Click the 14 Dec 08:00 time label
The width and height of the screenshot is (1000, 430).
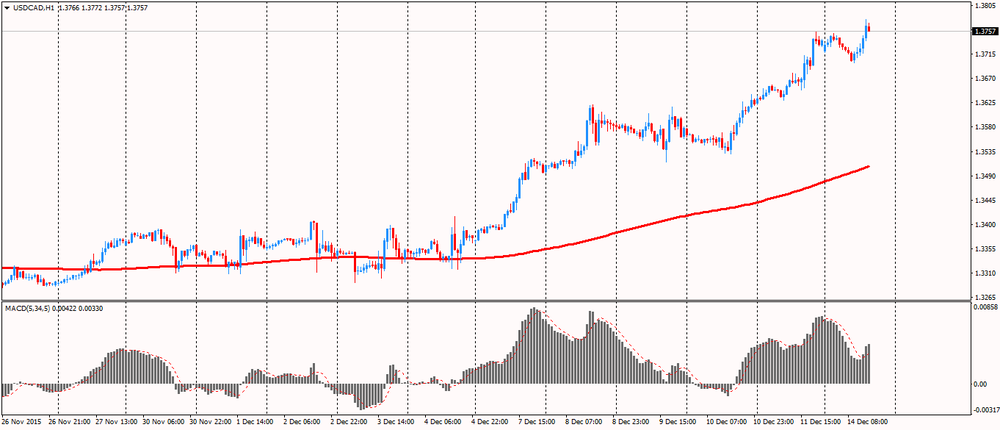coord(867,422)
